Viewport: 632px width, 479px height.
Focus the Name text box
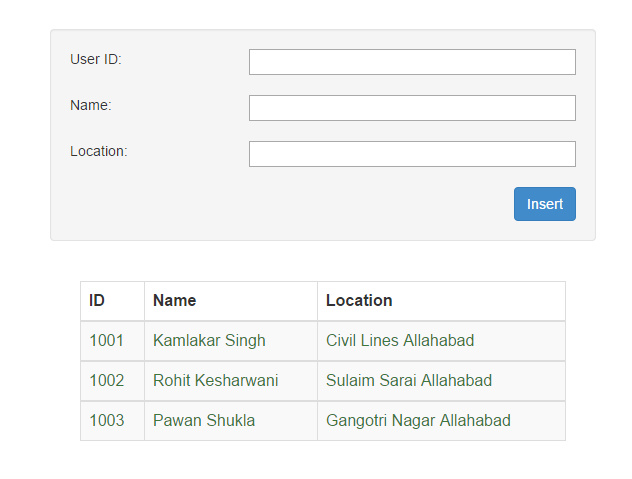point(412,108)
